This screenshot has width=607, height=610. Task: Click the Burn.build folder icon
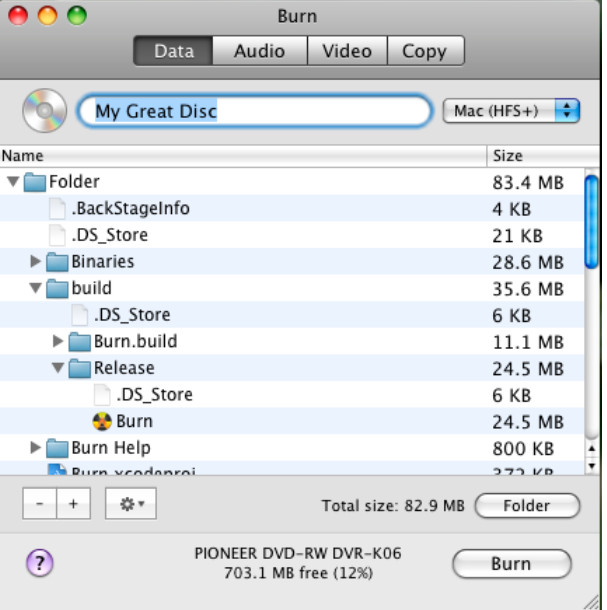[x=80, y=342]
